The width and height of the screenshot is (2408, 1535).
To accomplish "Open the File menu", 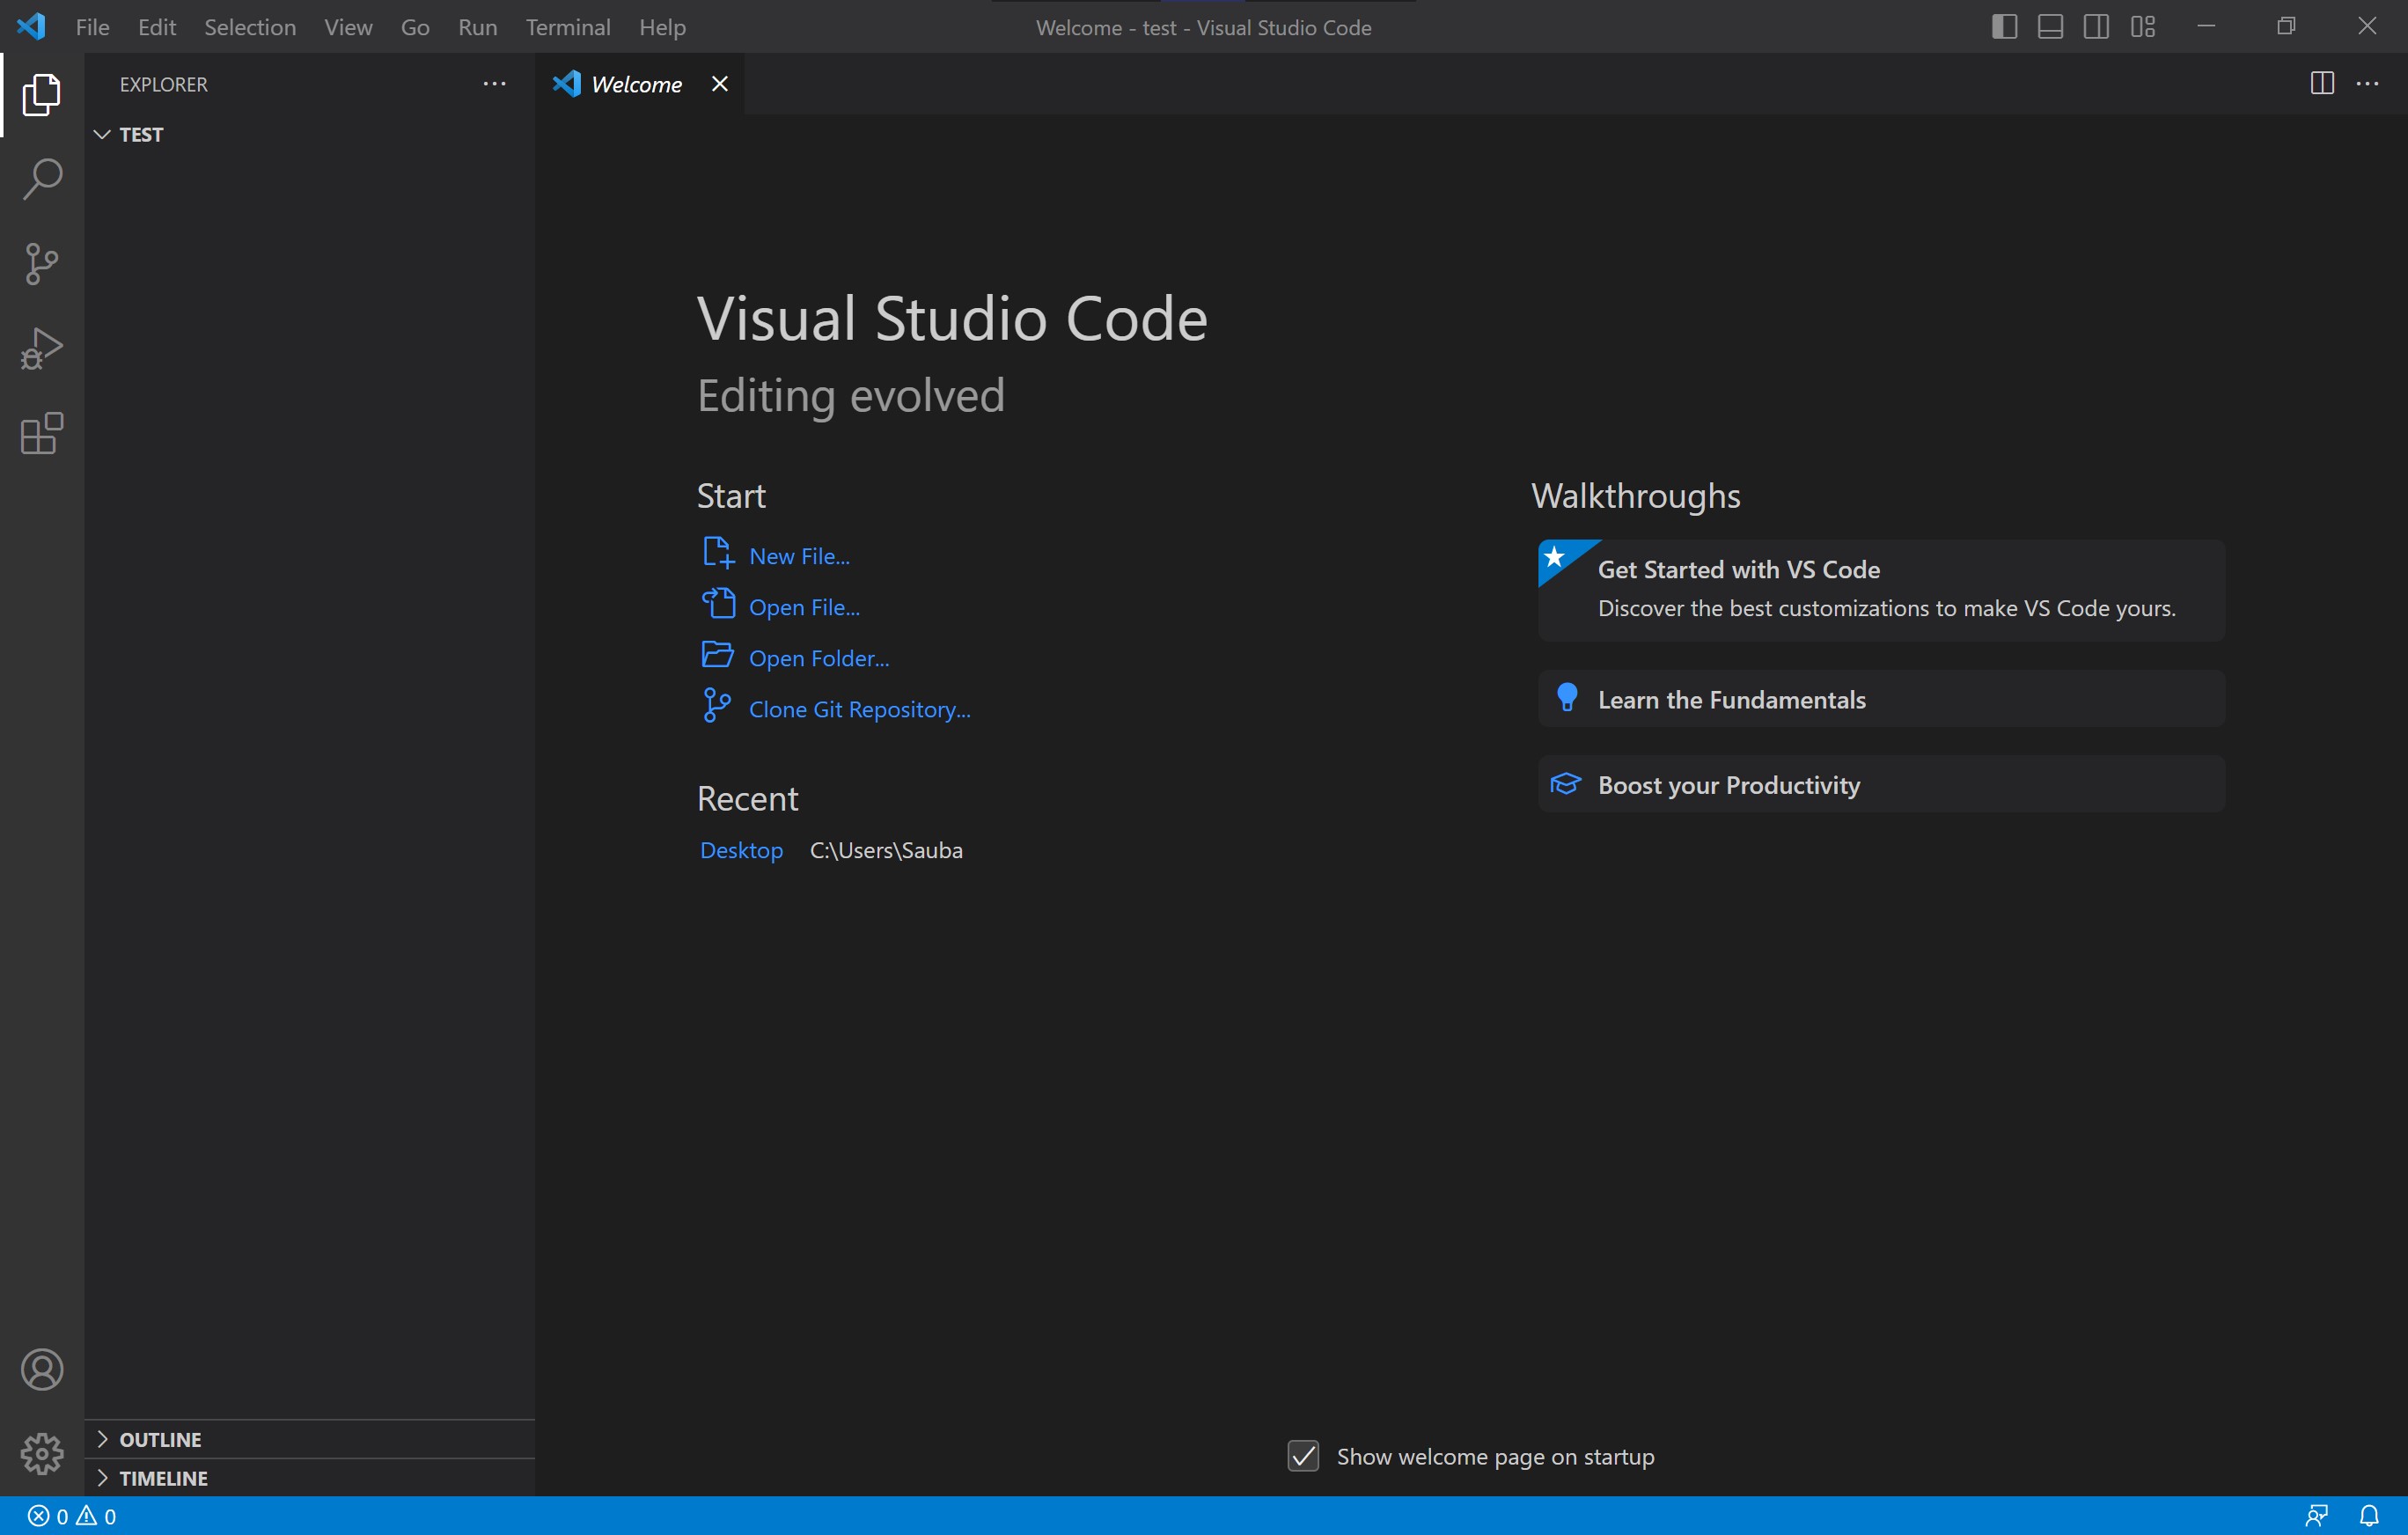I will (x=92, y=26).
